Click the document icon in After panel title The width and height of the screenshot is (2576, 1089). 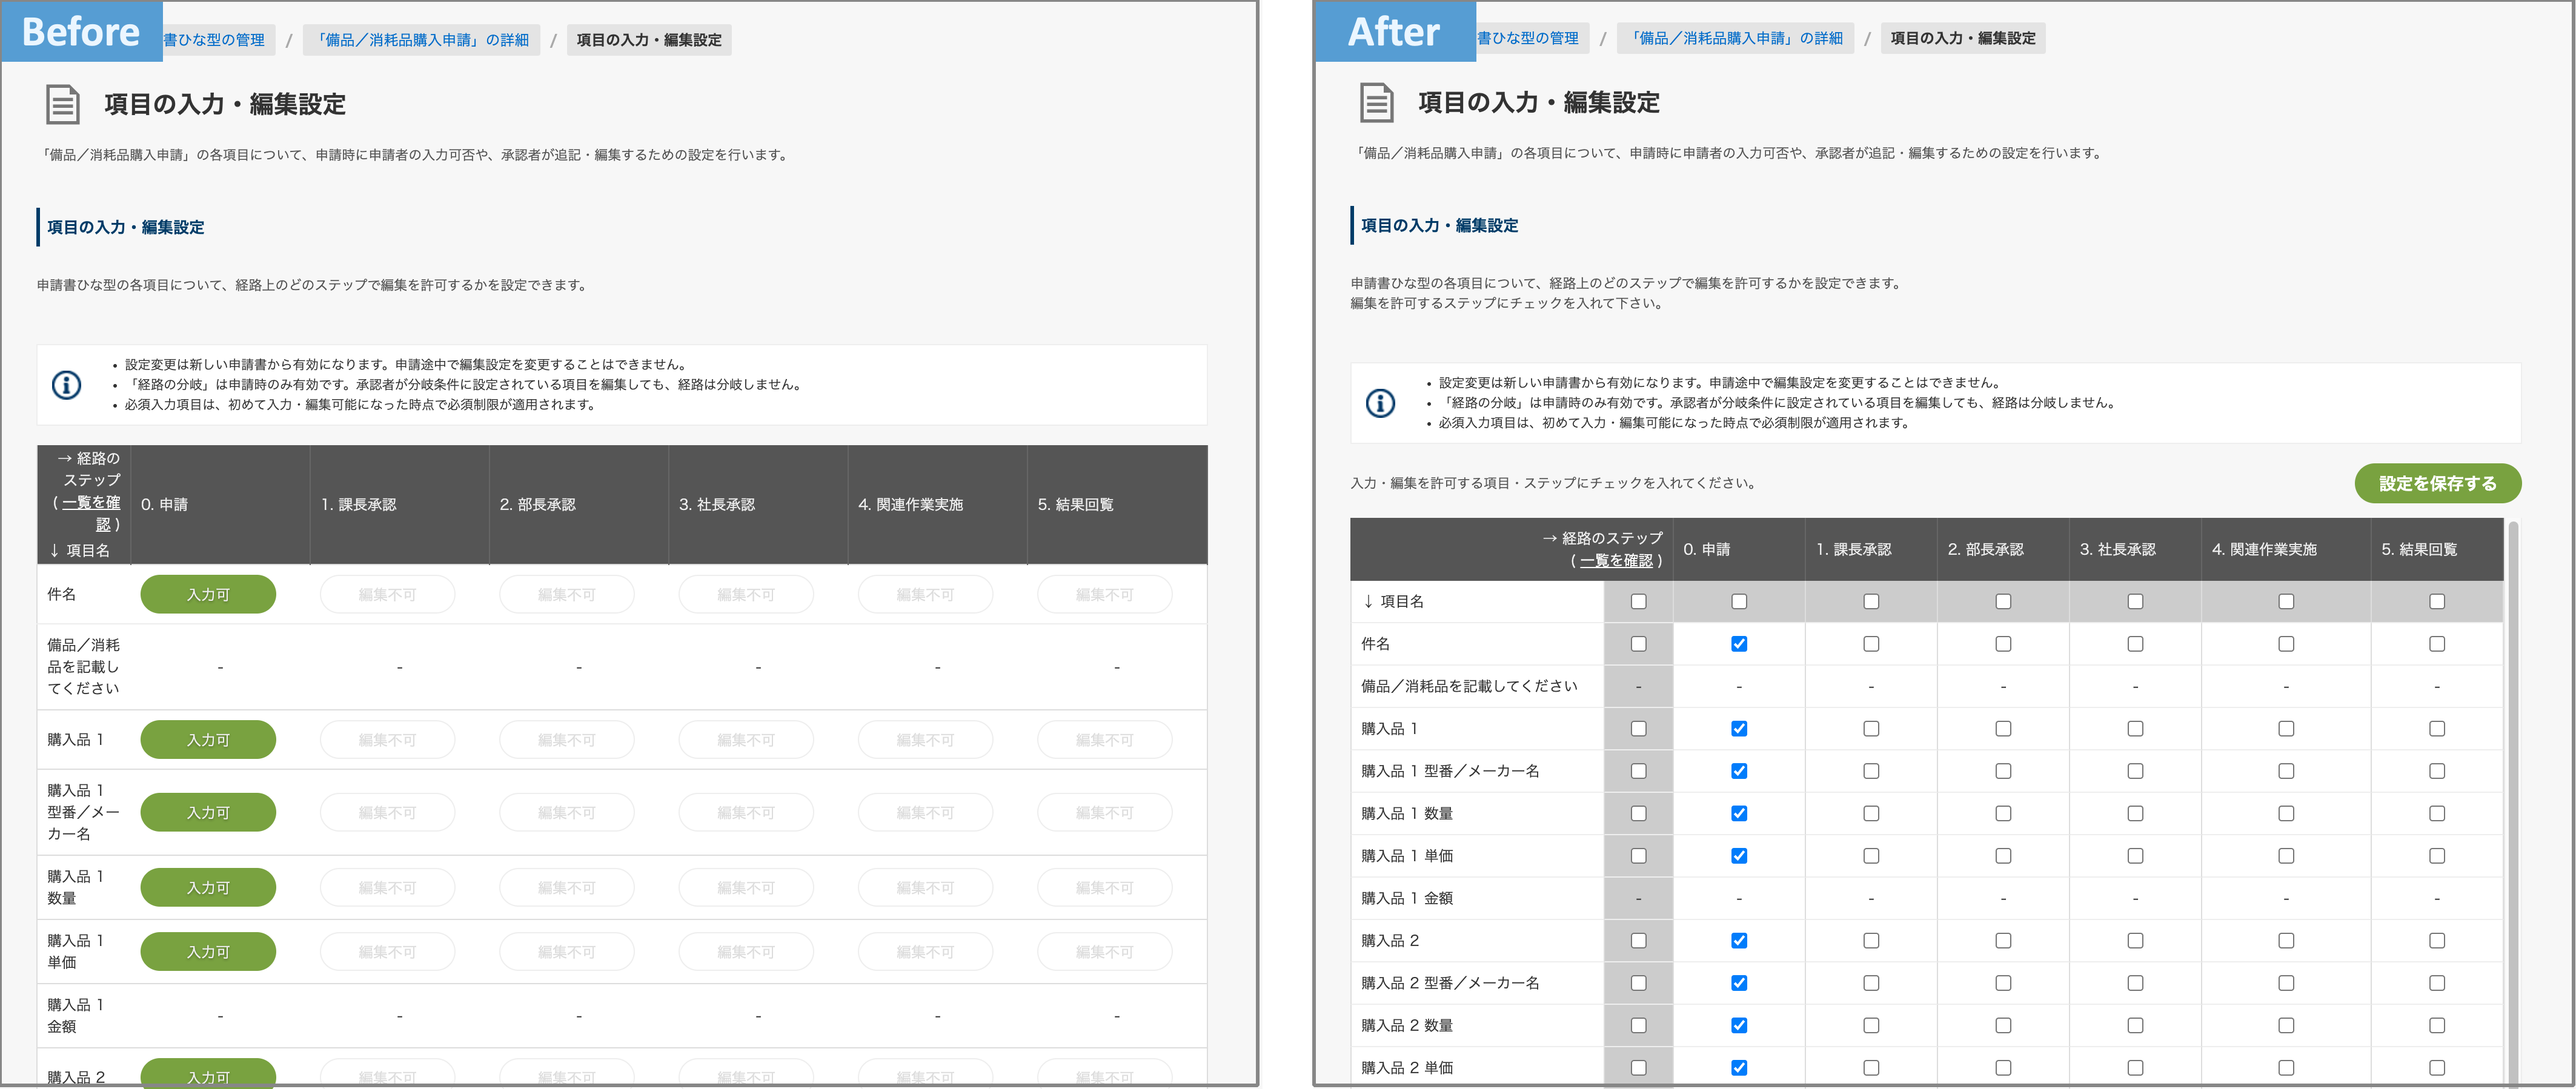coord(1377,102)
